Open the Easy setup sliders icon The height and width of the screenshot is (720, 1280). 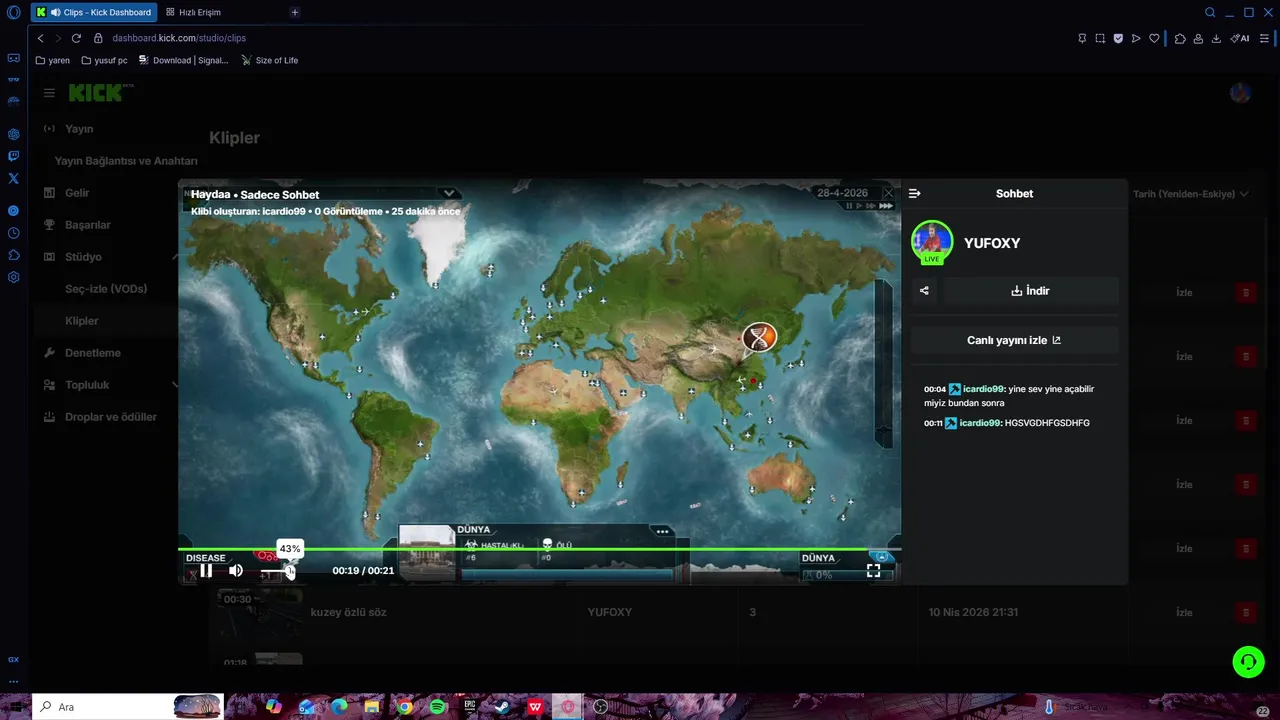[x=1265, y=38]
